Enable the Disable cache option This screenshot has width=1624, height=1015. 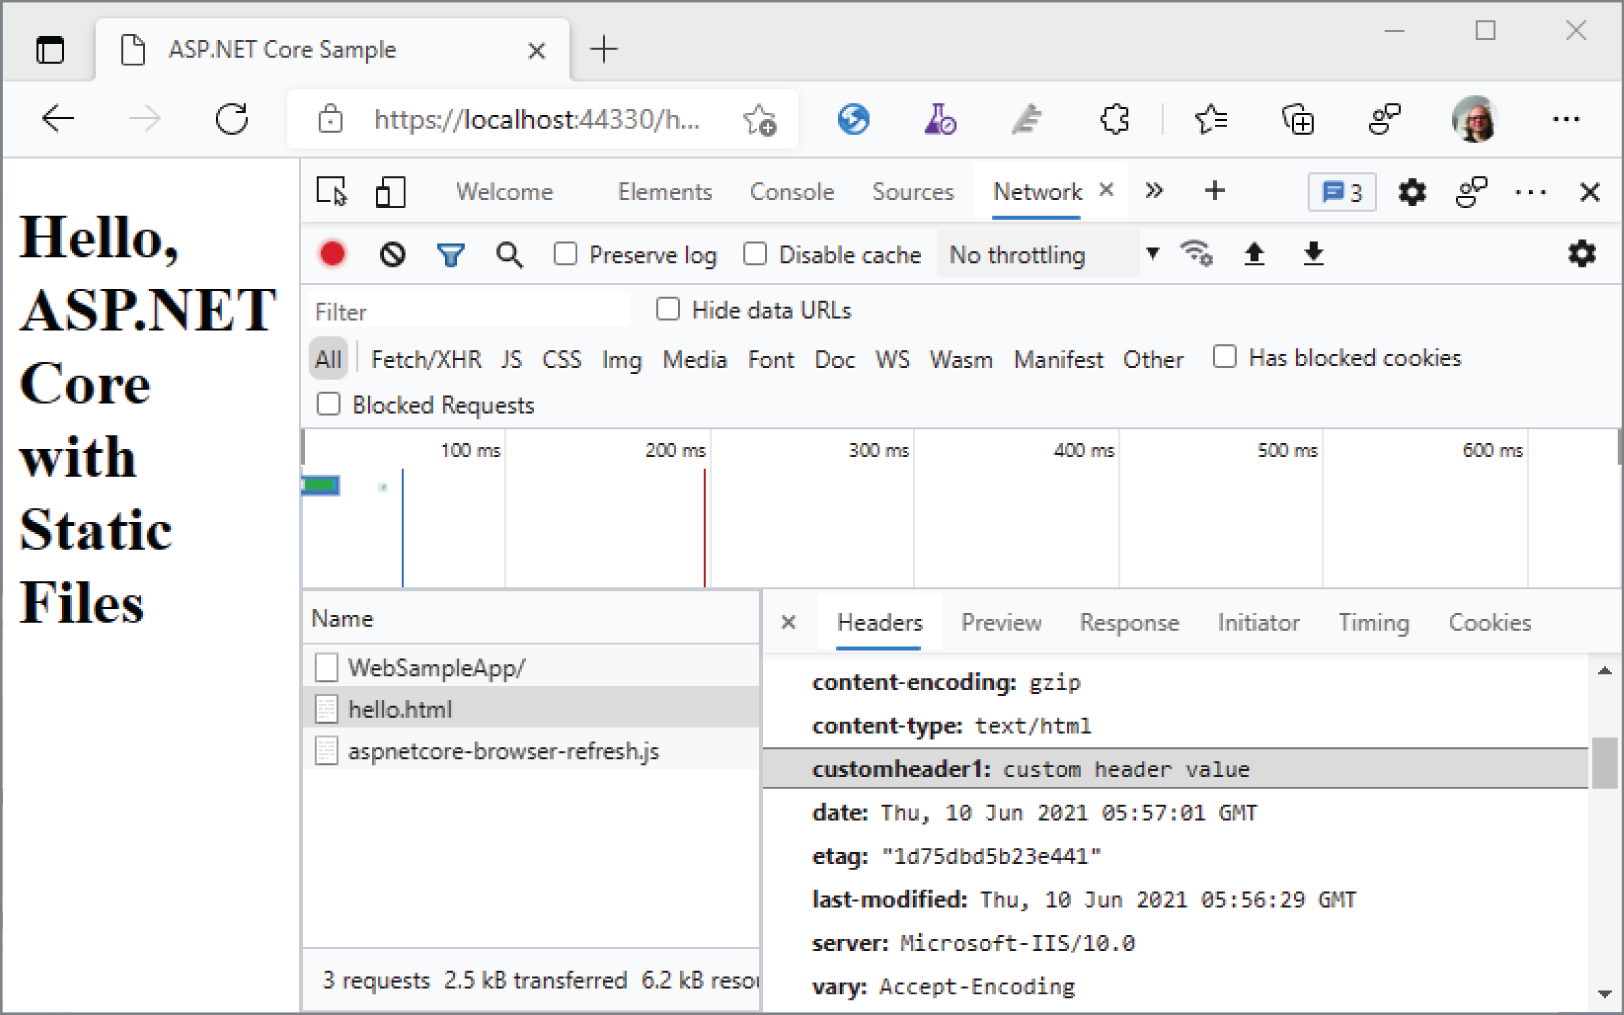(x=756, y=254)
